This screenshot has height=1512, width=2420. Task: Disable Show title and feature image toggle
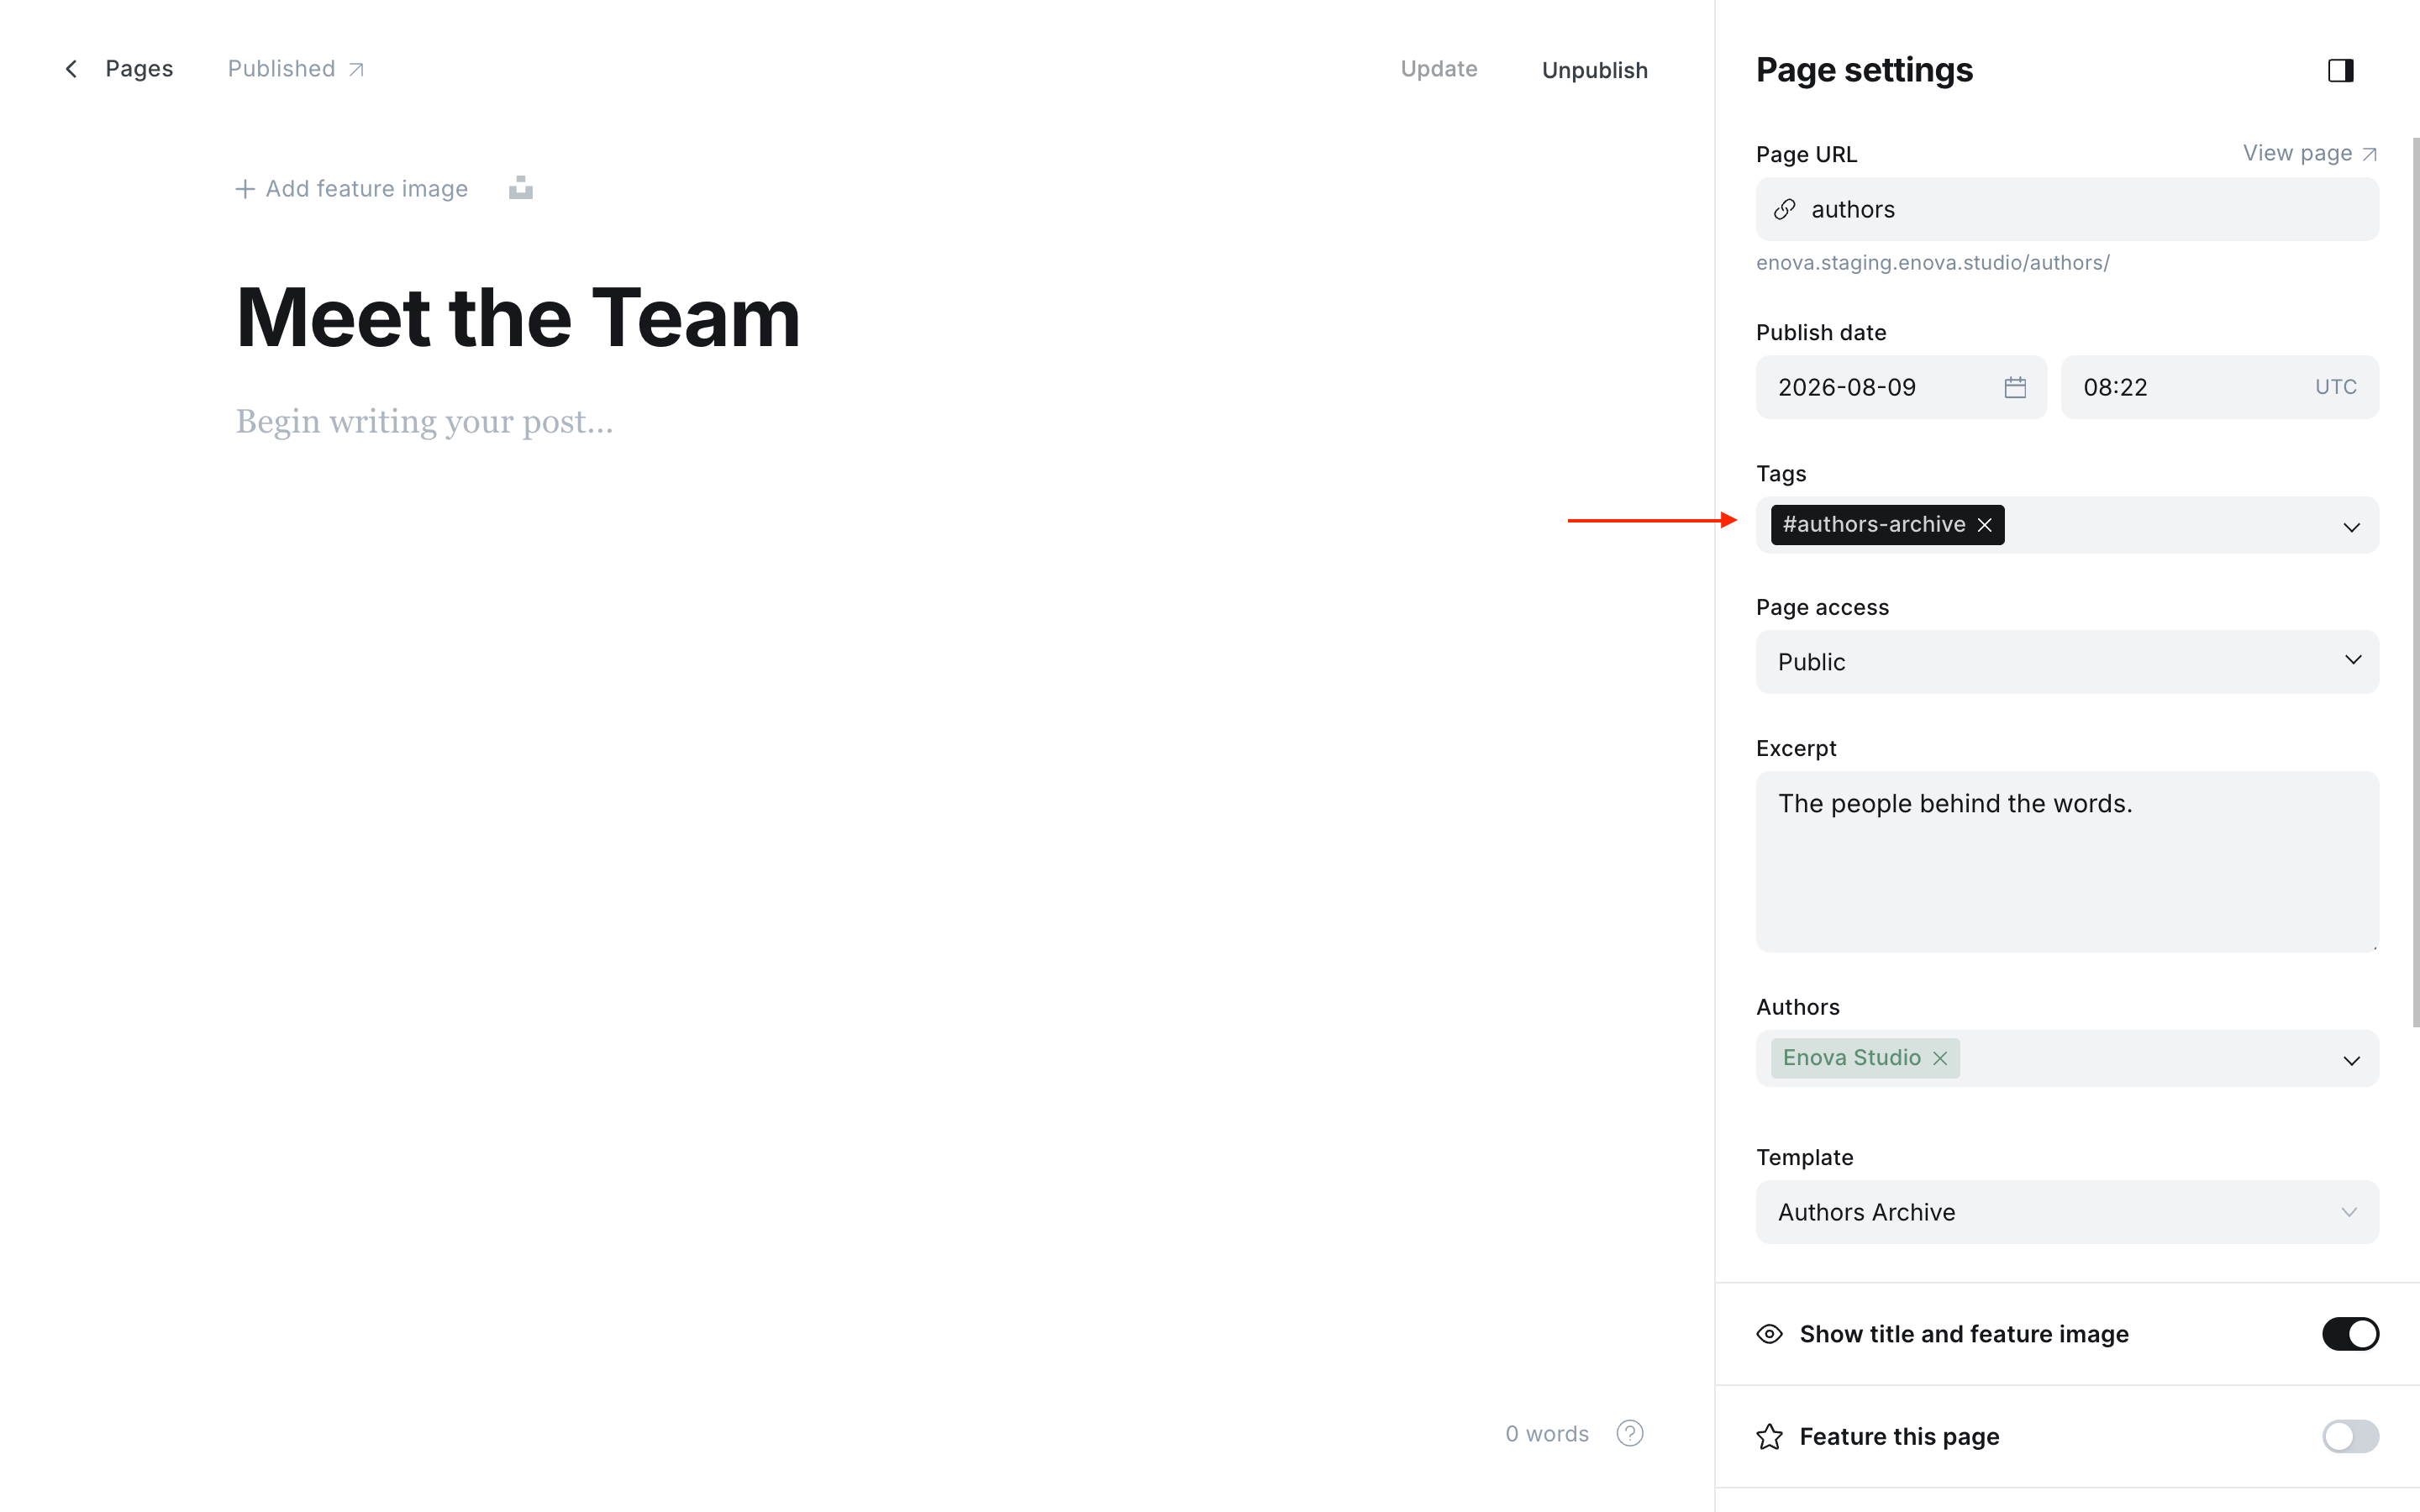point(2350,1334)
